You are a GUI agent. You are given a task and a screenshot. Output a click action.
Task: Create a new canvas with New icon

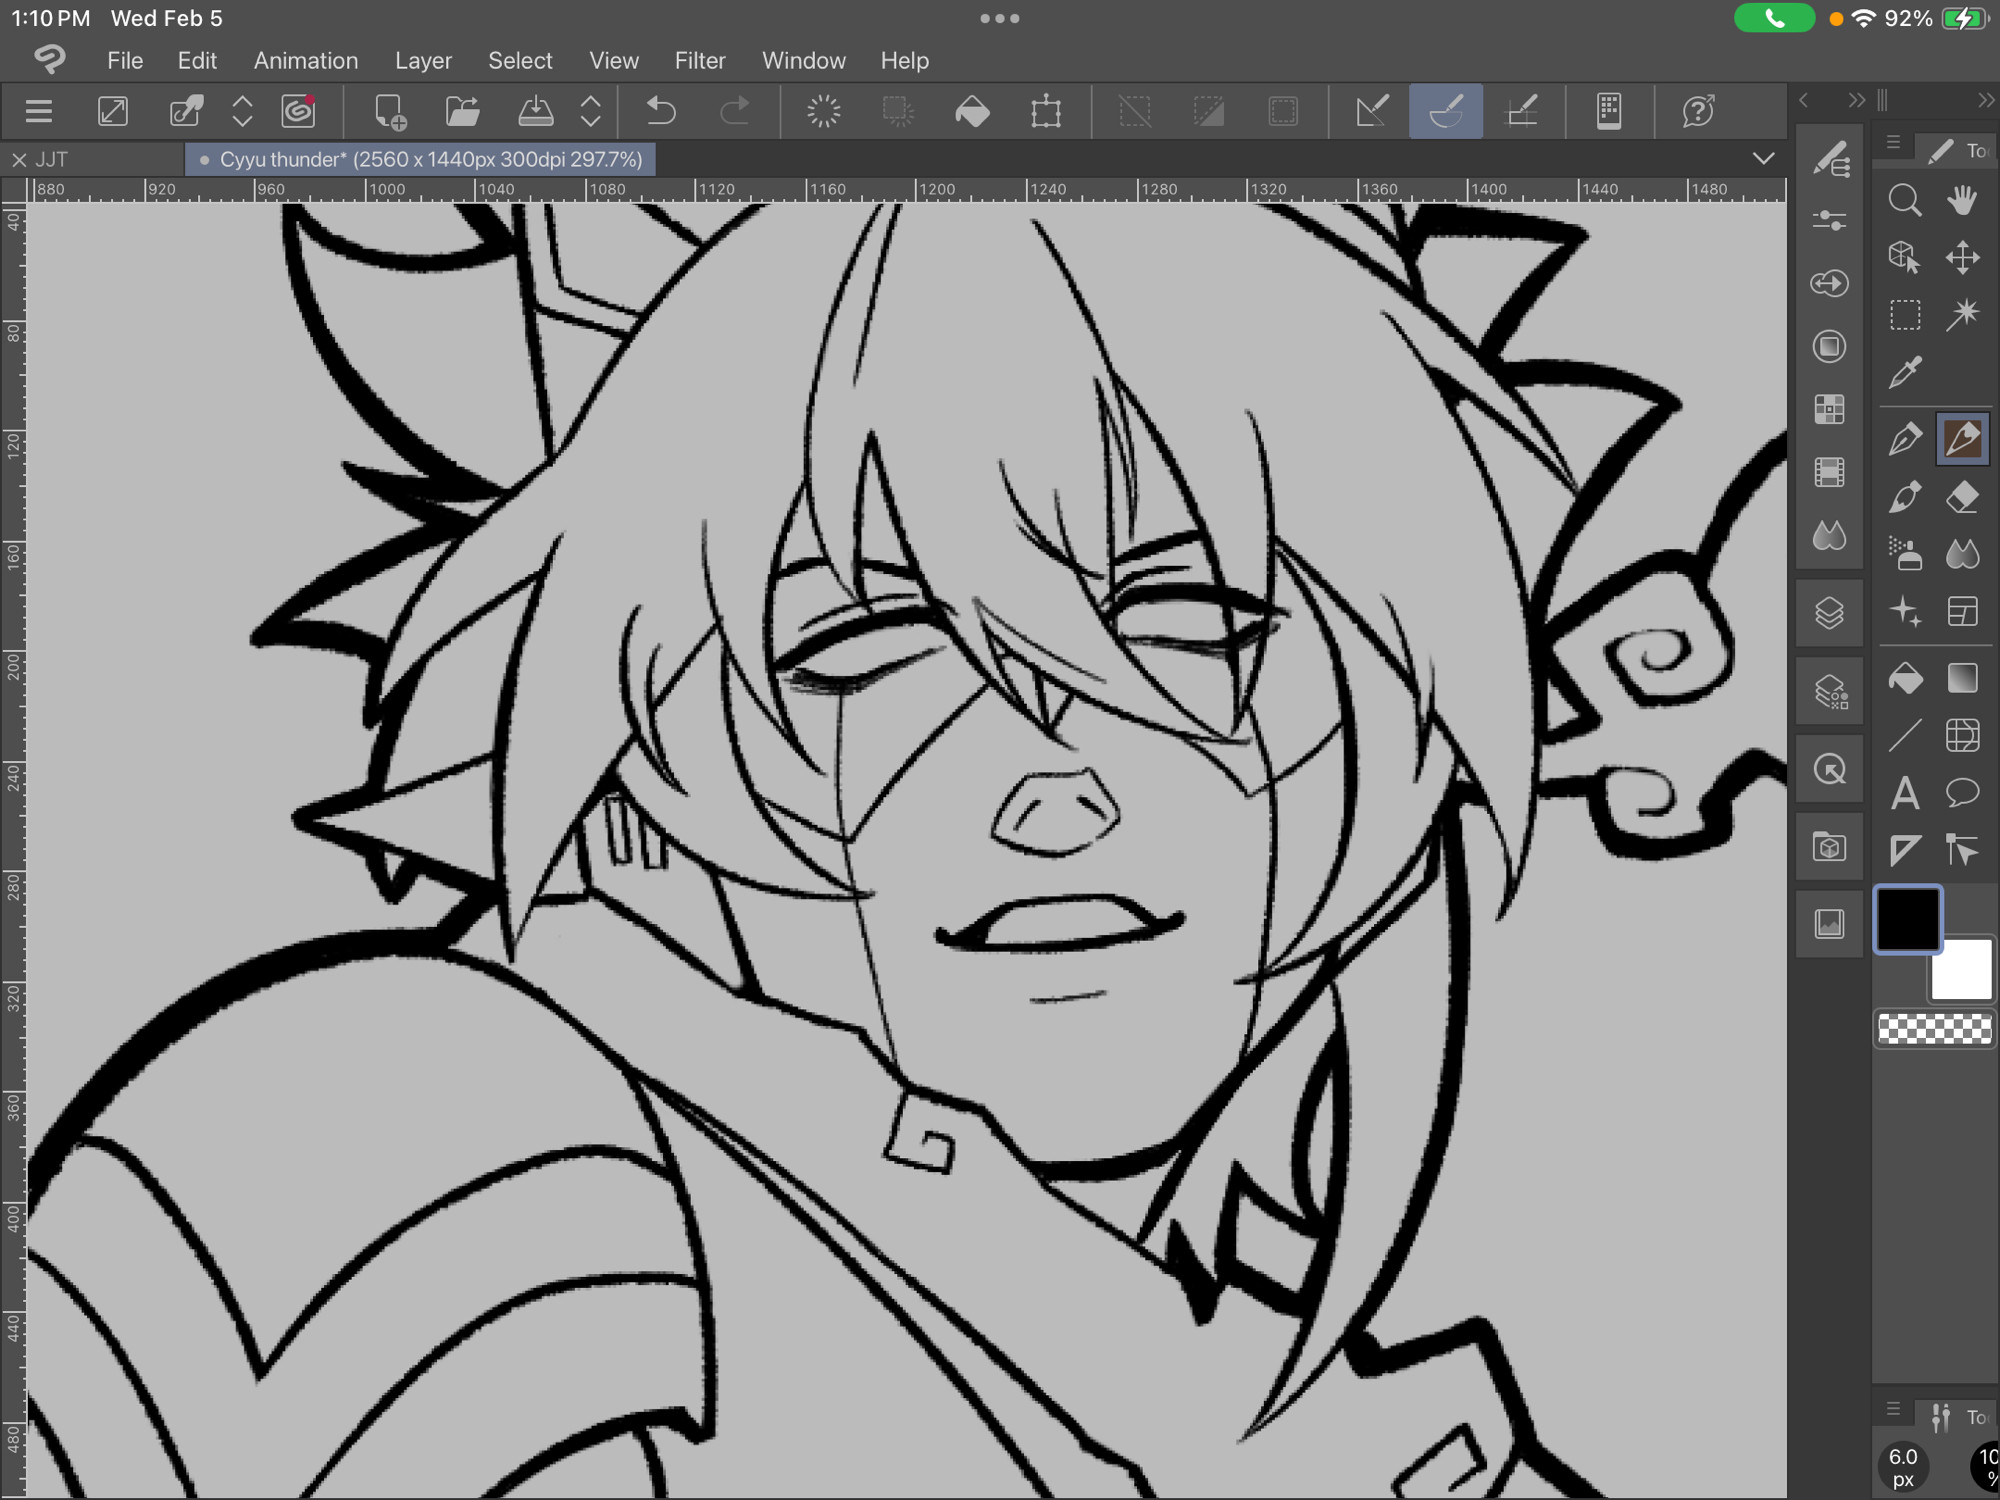[x=389, y=111]
